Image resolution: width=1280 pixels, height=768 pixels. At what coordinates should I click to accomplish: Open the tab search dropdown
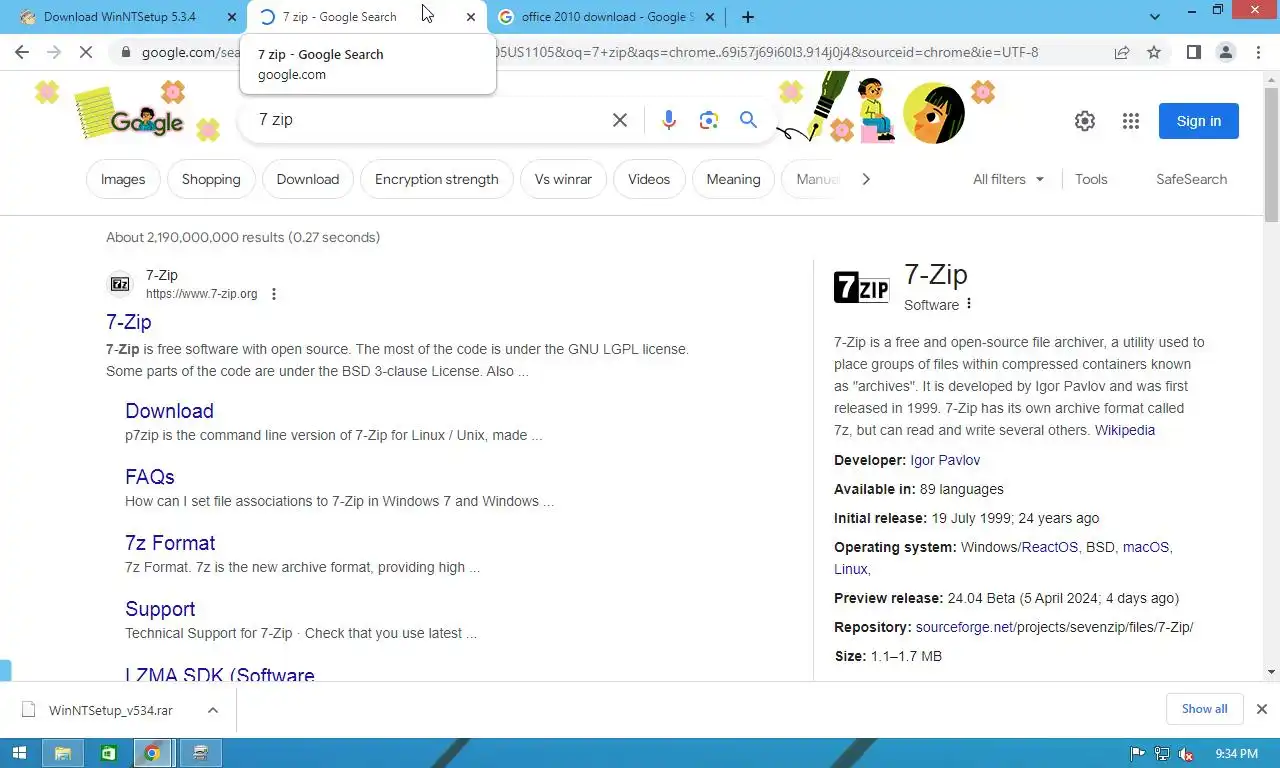[1155, 17]
